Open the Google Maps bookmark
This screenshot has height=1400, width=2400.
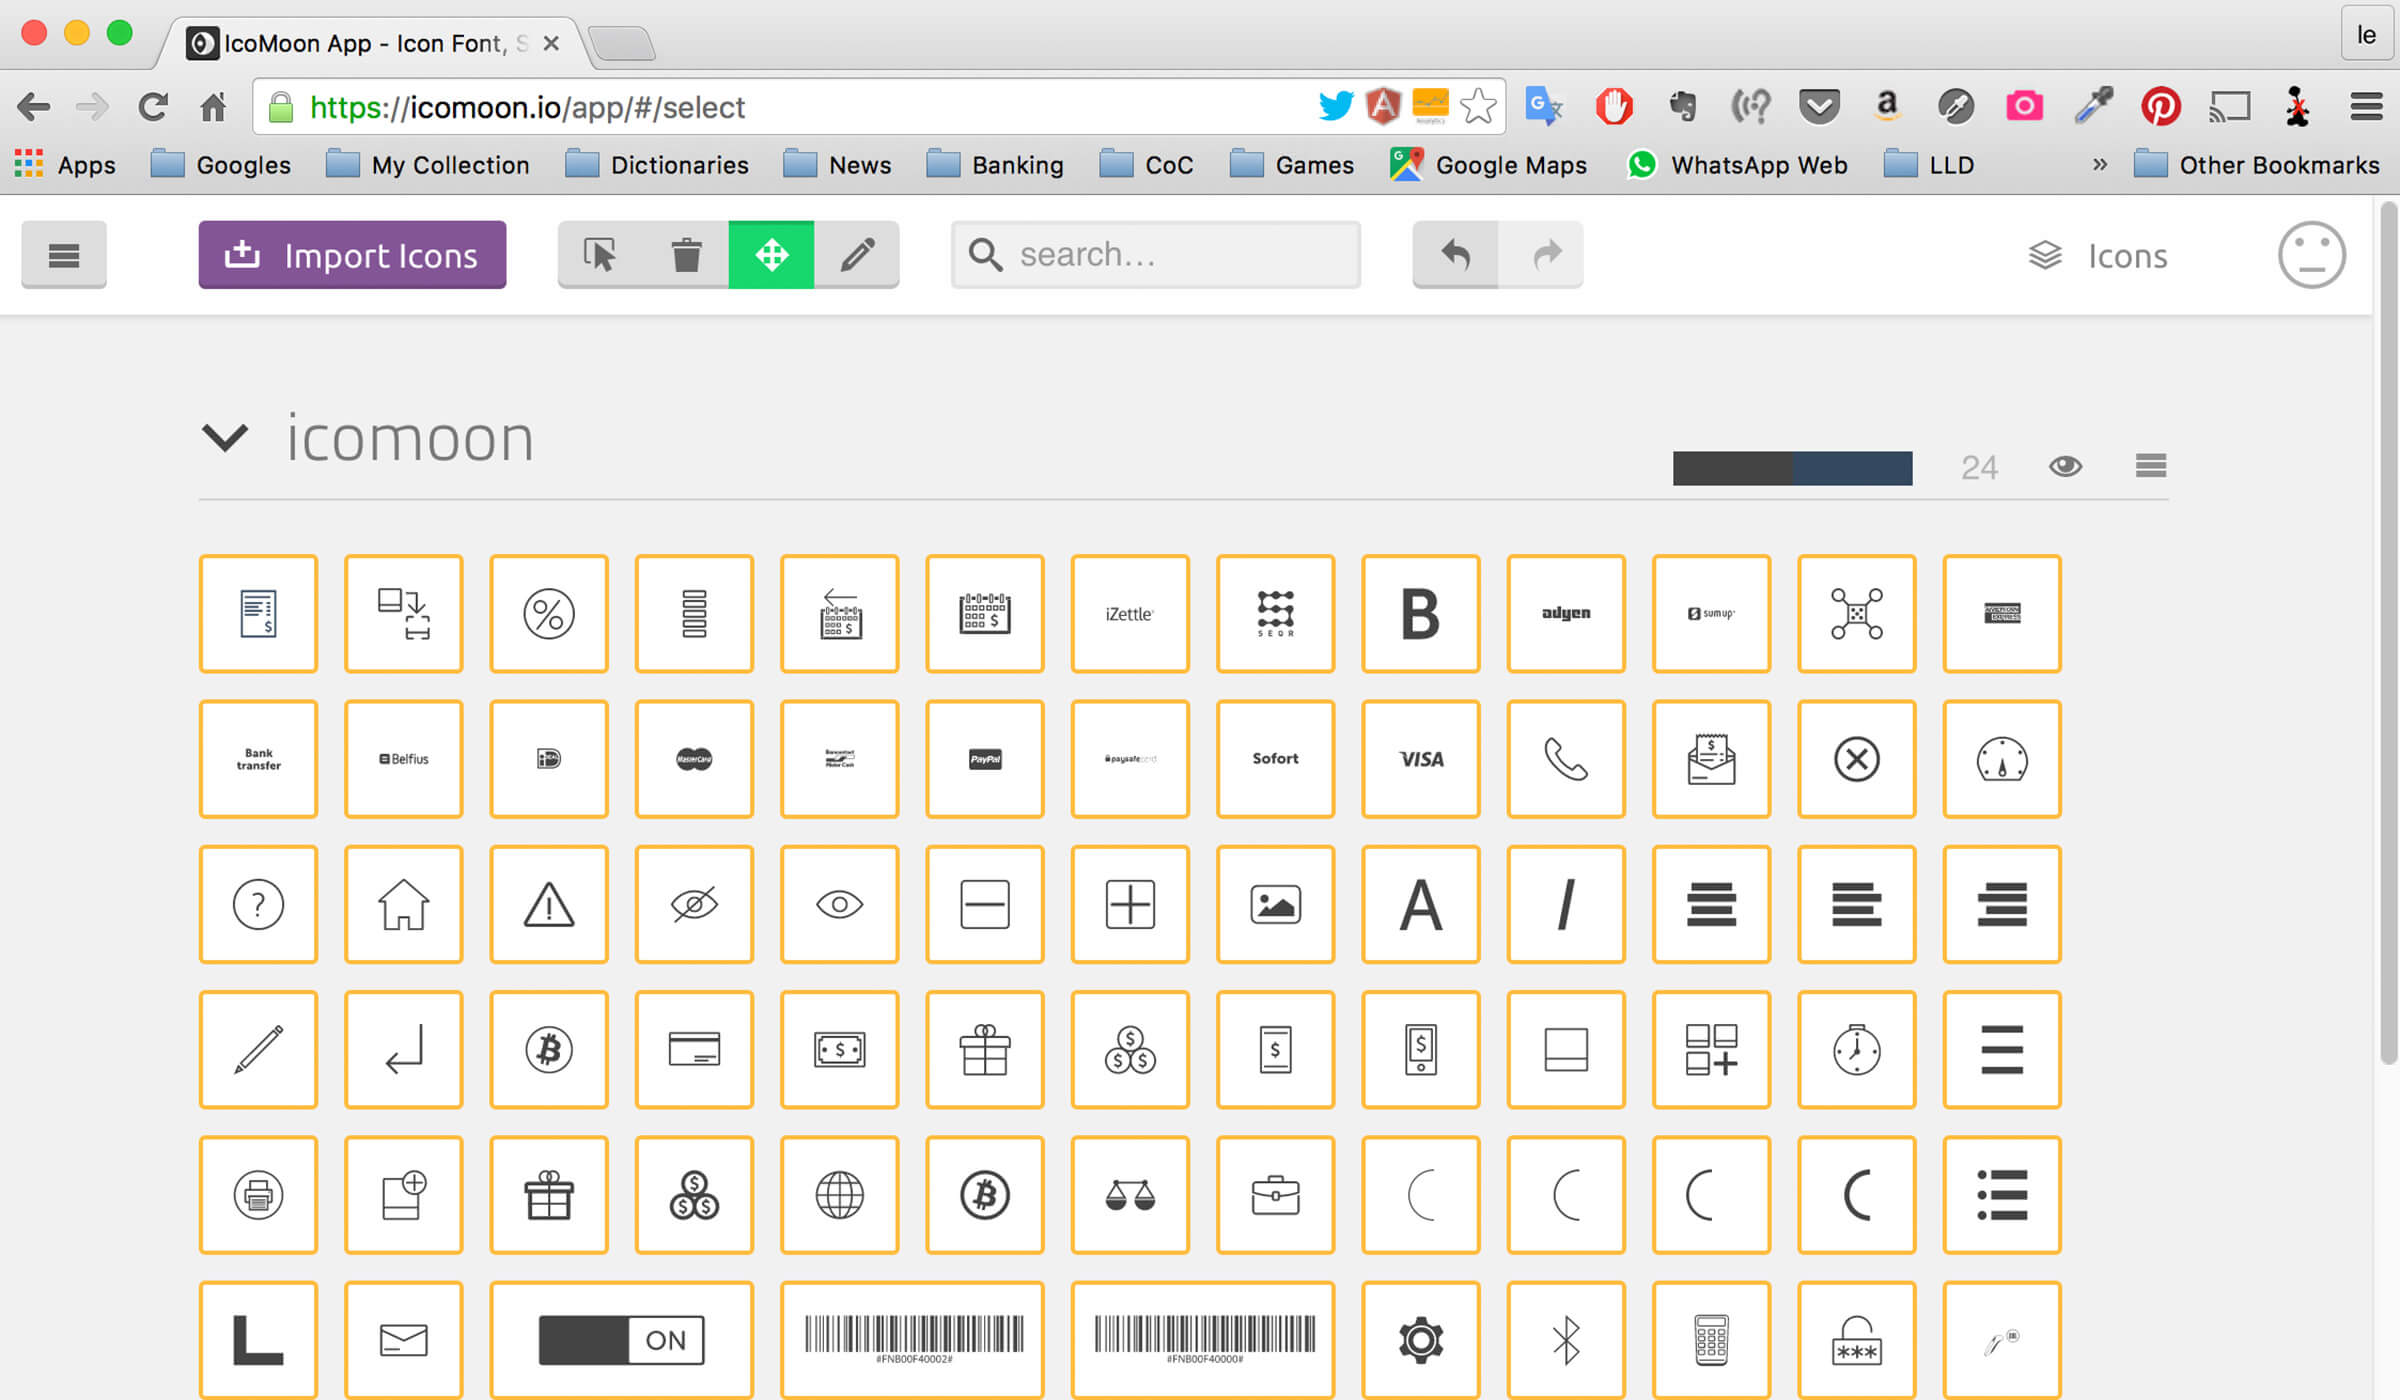1488,165
